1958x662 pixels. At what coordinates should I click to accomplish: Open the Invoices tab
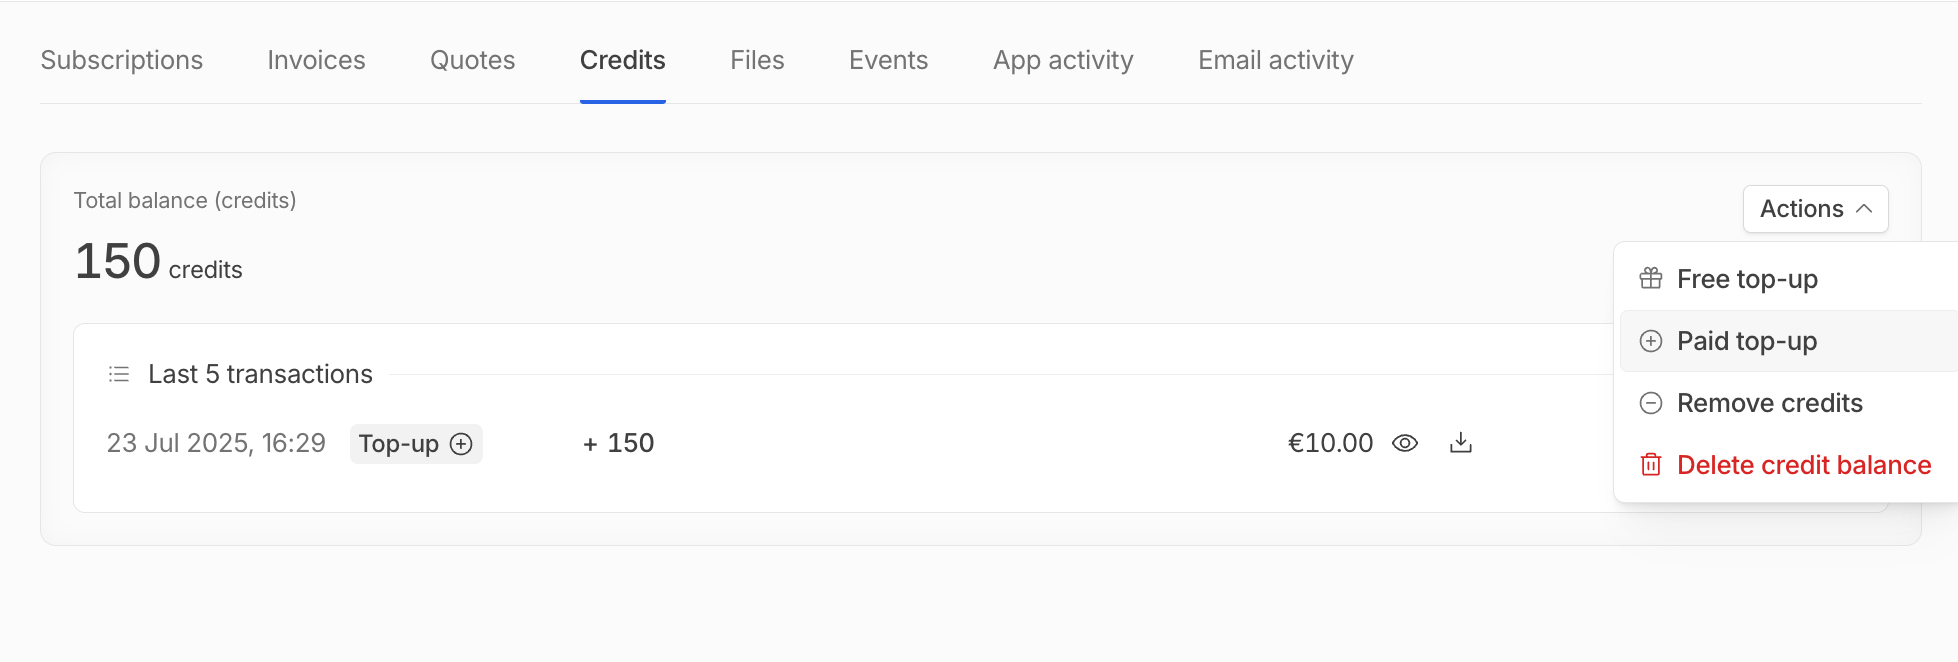coord(316,60)
